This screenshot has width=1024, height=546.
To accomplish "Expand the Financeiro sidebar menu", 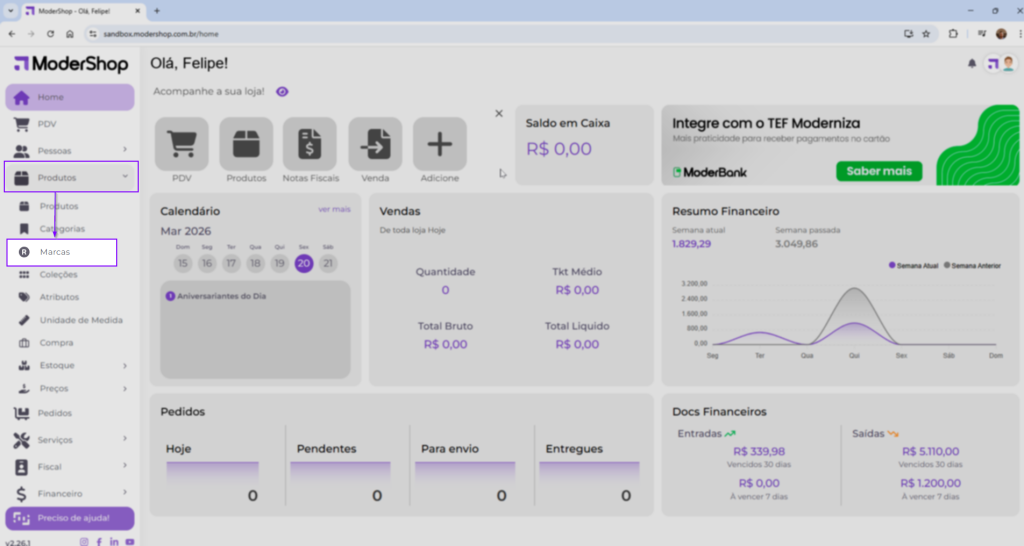I will click(124, 493).
